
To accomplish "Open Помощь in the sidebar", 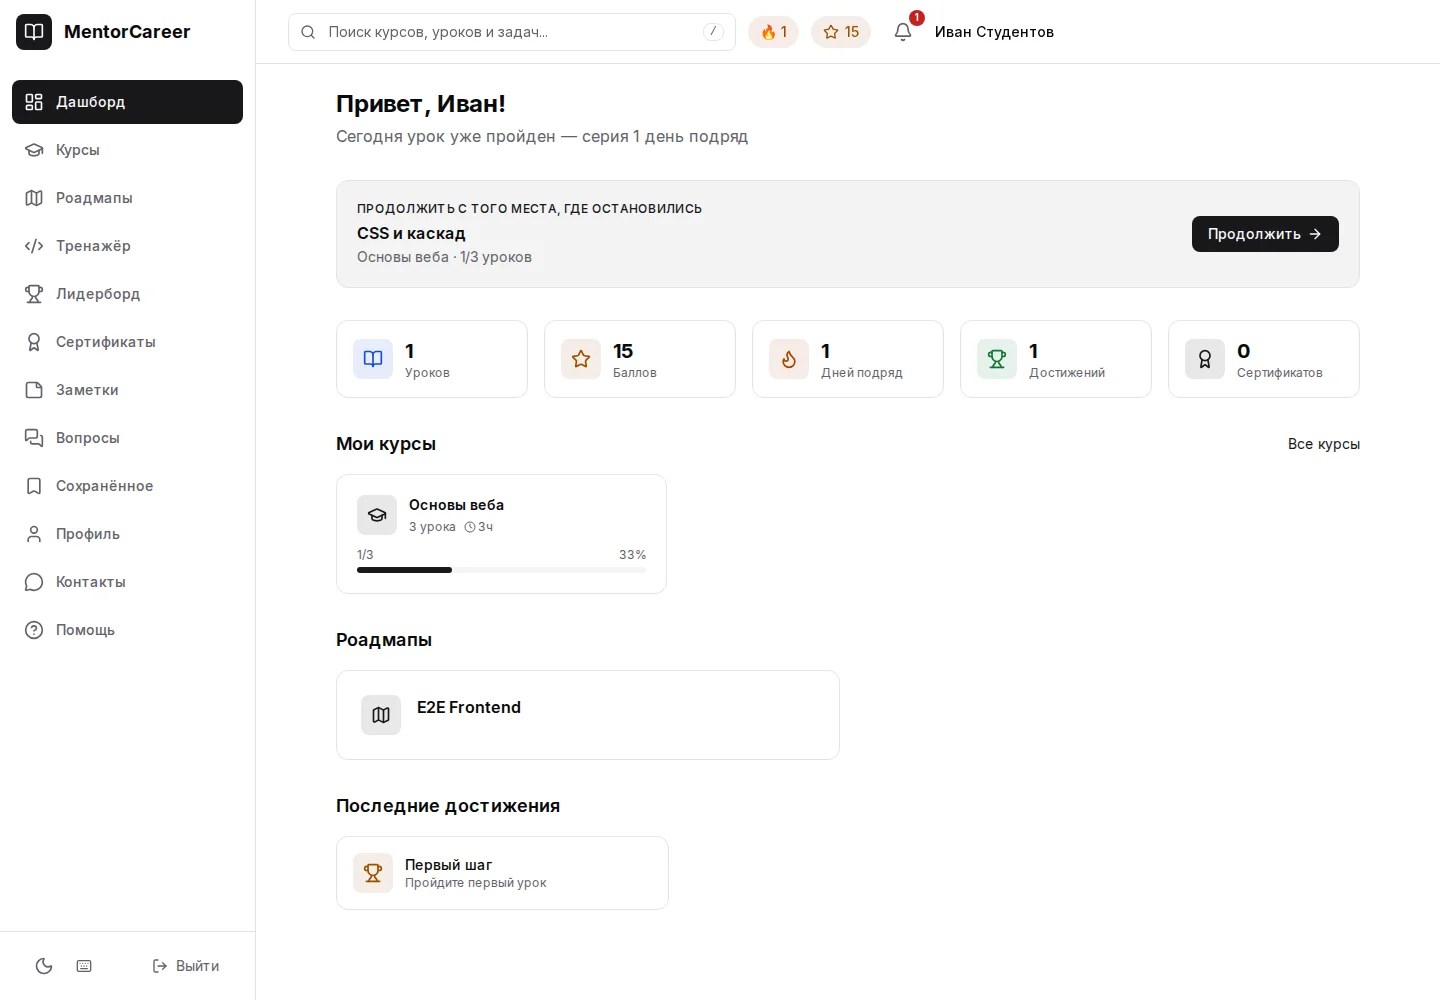I will [x=127, y=630].
